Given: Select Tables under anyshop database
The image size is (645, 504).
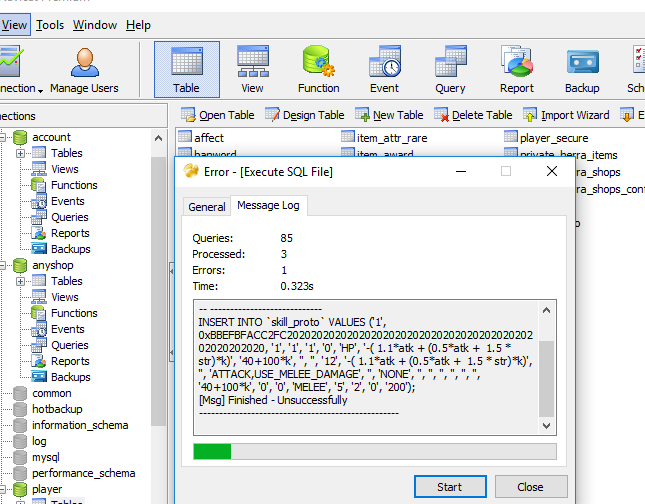Looking at the screenshot, I should 67,281.
